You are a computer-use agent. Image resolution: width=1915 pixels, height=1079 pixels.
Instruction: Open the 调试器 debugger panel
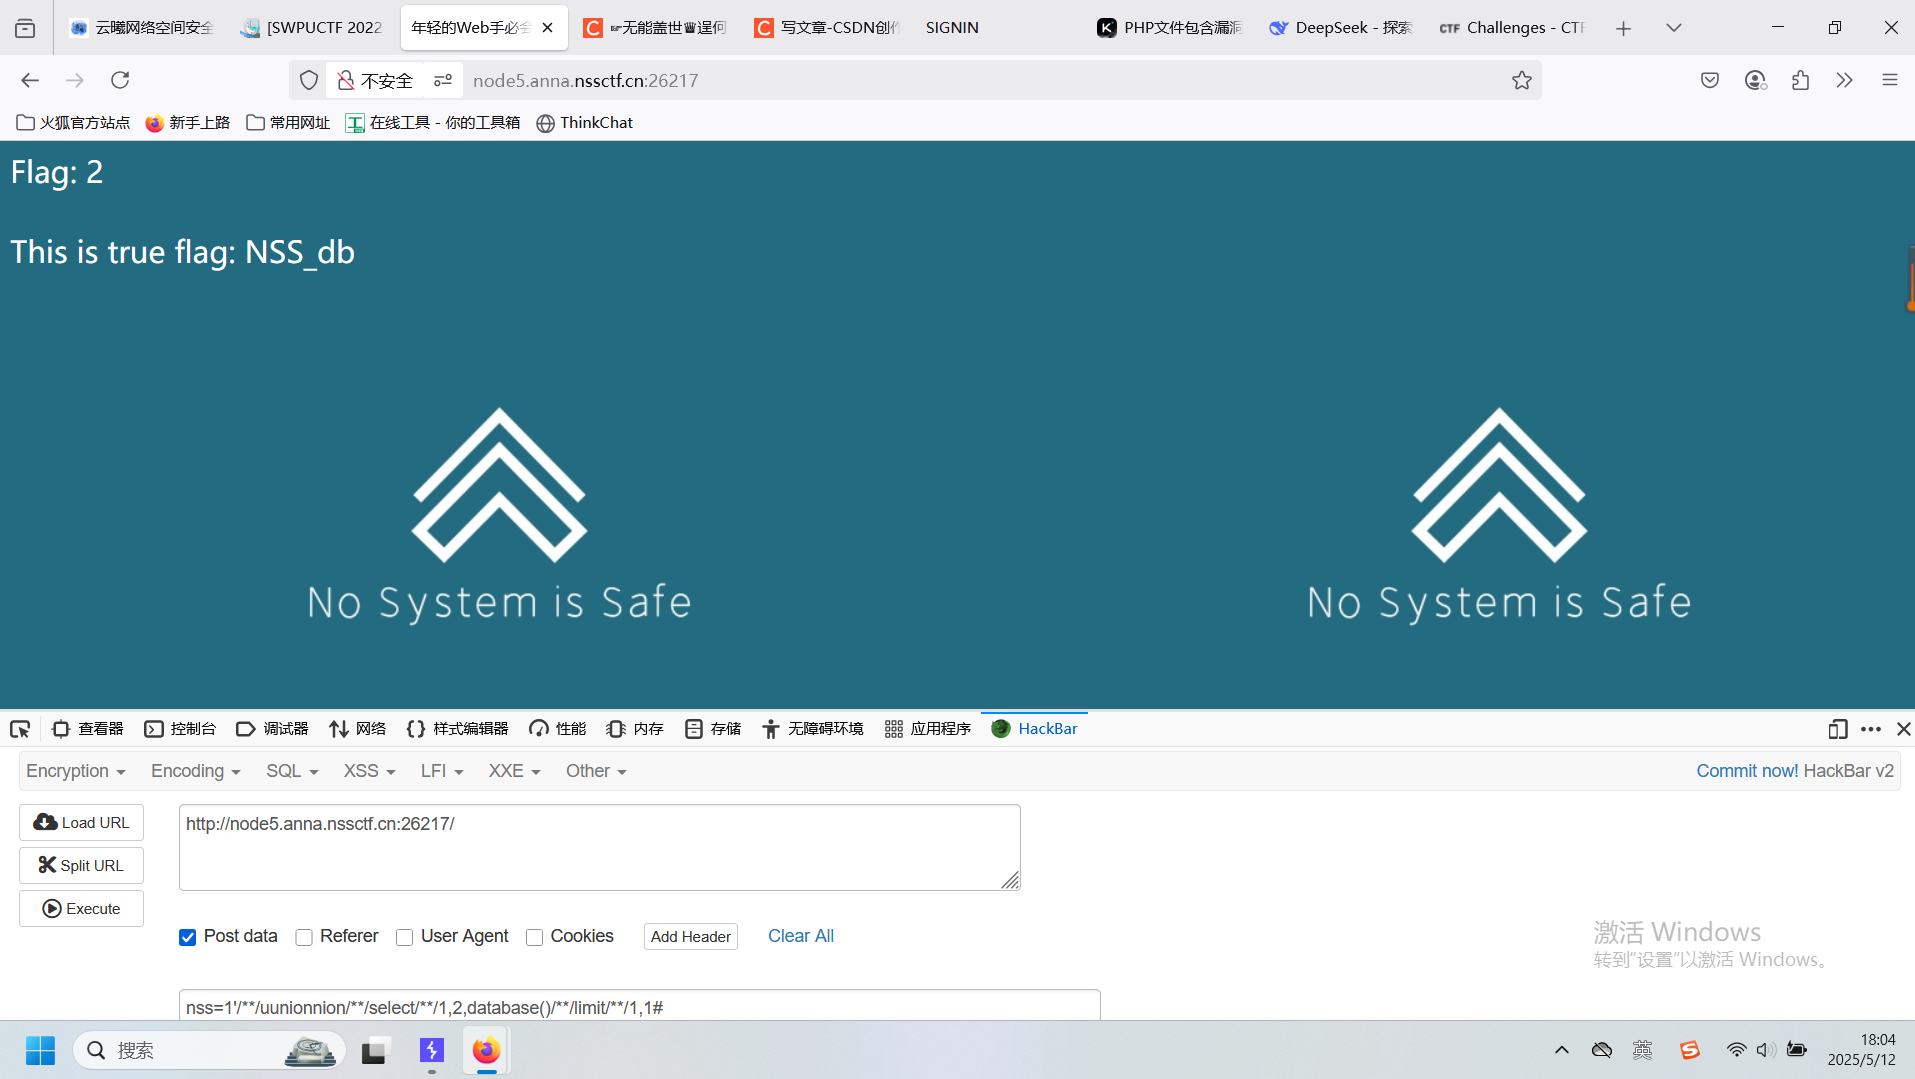tap(272, 729)
